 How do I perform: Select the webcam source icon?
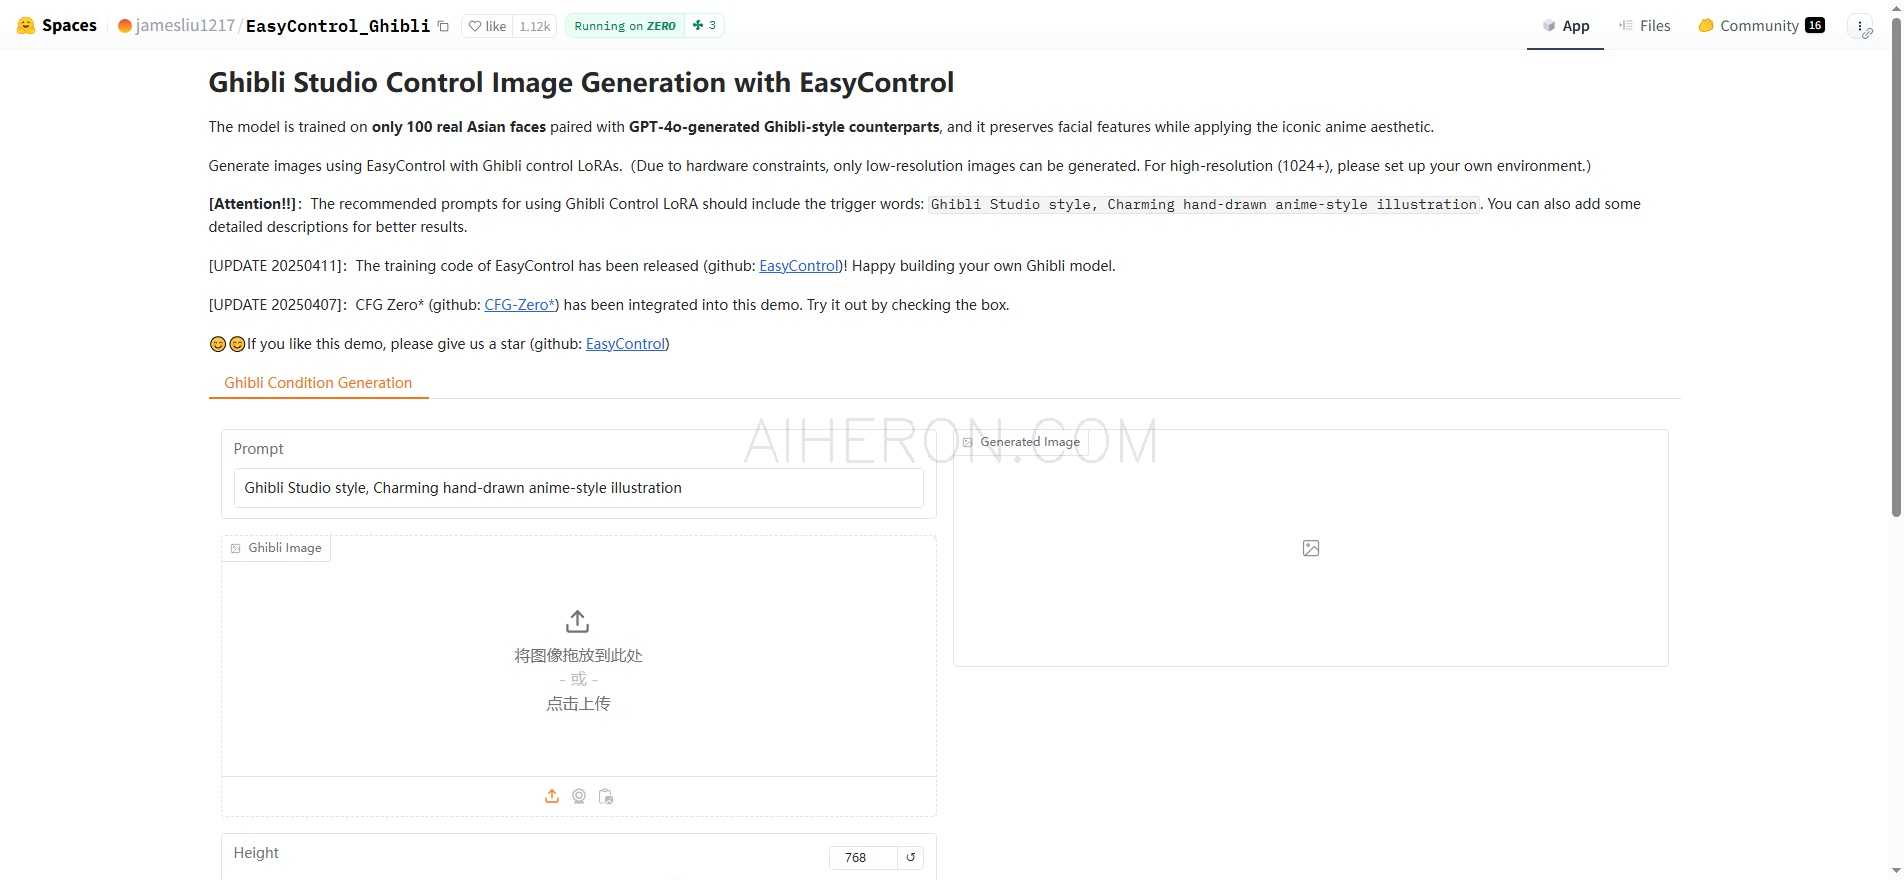pyautogui.click(x=579, y=796)
